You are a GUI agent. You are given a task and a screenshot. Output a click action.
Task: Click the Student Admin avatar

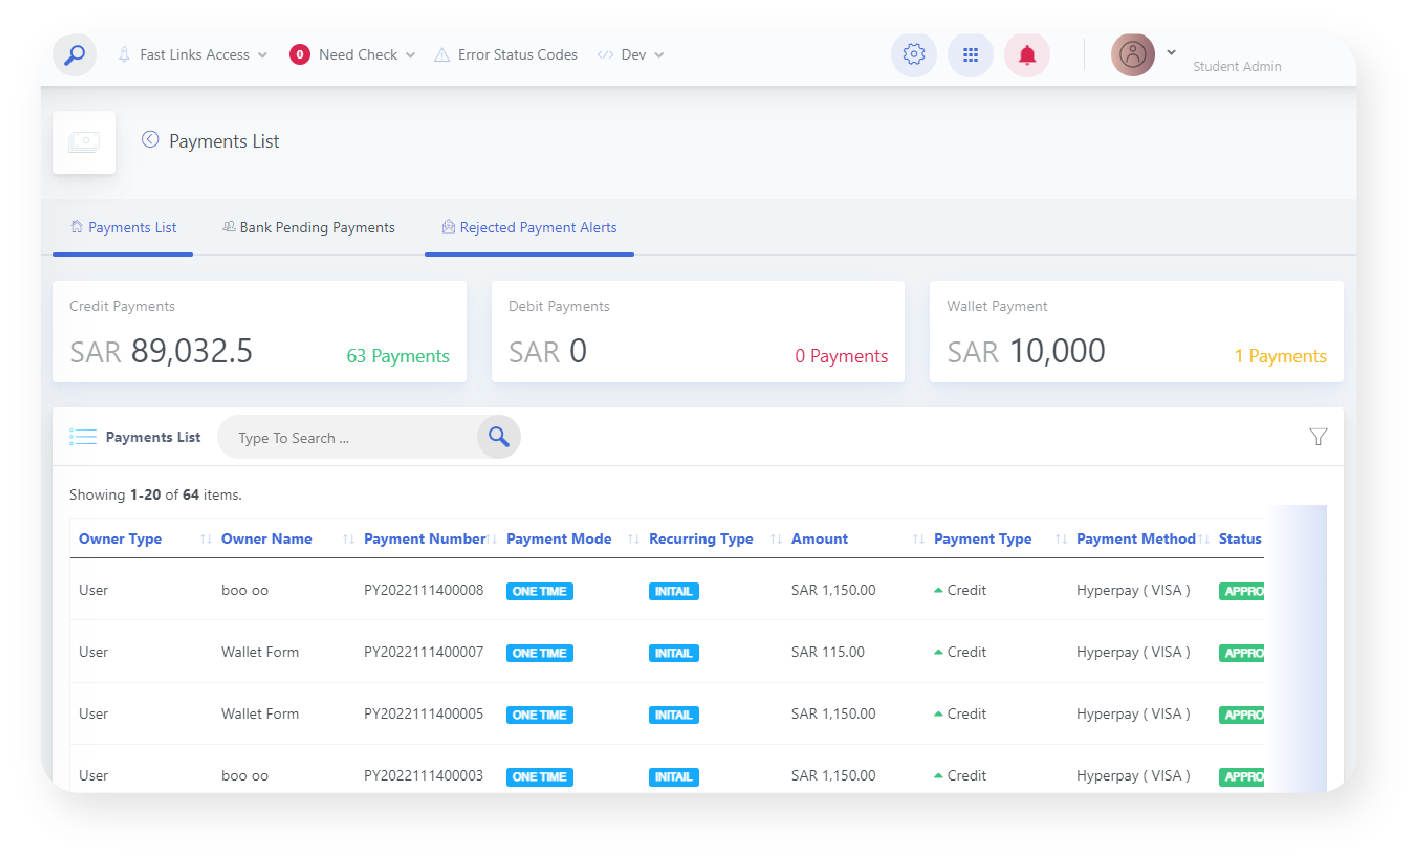pos(1133,54)
